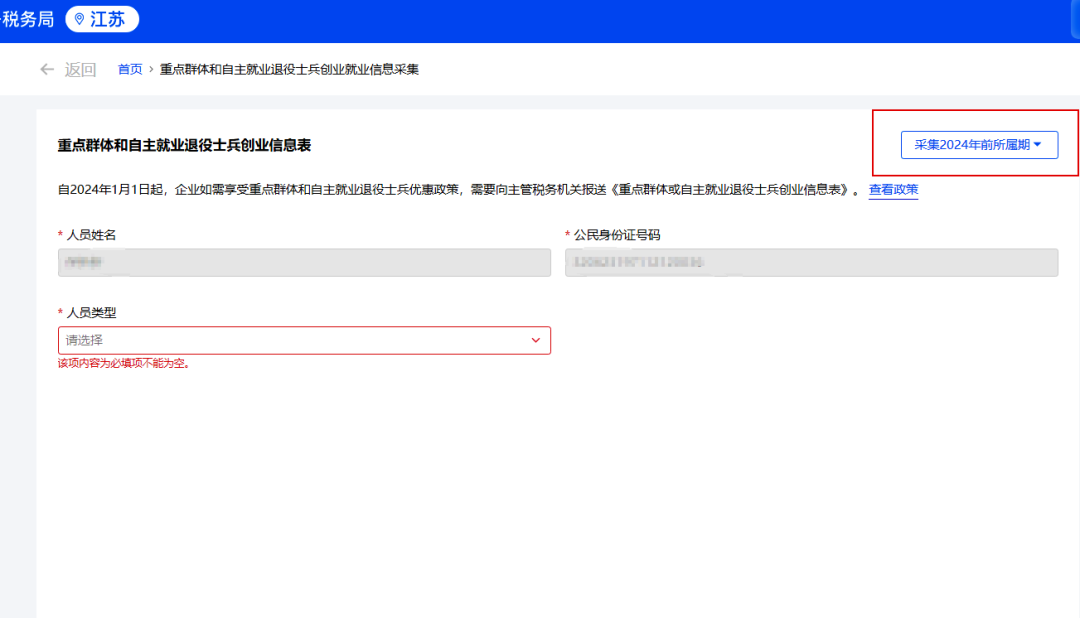Image resolution: width=1080 pixels, height=618 pixels.
Task: Click the back arrow icon
Action: point(47,70)
